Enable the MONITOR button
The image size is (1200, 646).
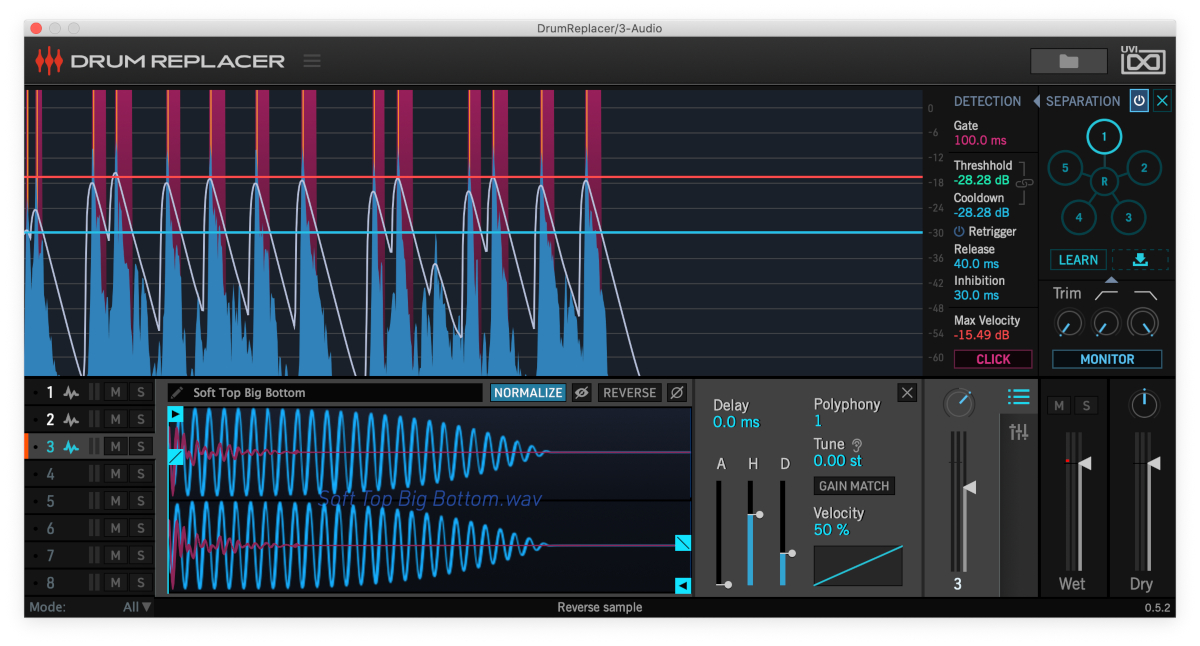click(x=1107, y=359)
